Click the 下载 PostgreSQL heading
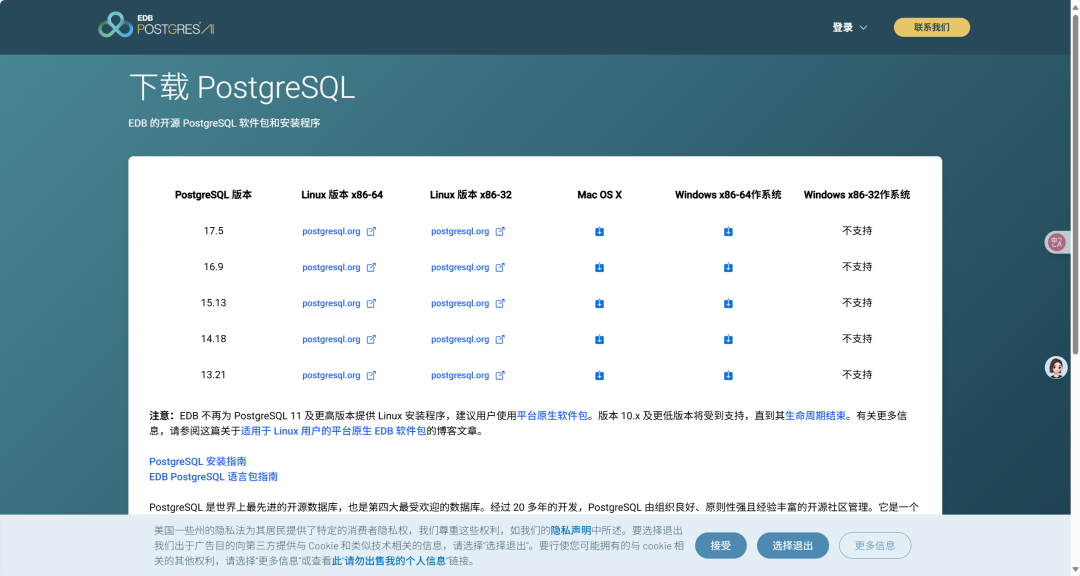Image resolution: width=1080 pixels, height=576 pixels. point(242,88)
